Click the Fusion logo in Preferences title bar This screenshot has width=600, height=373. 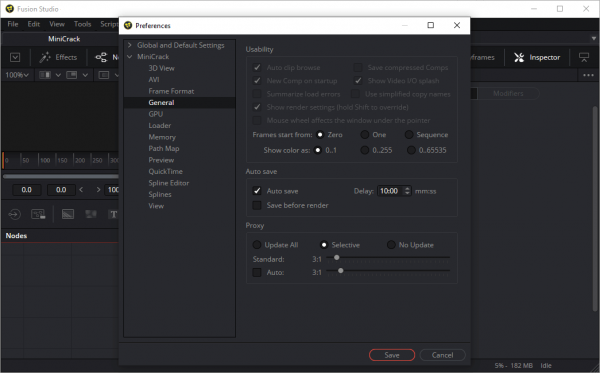point(128,25)
